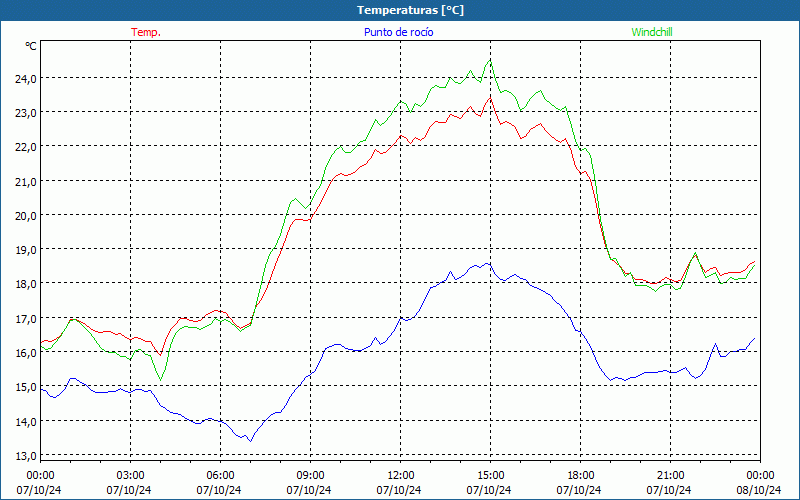Click the 09:00 time axis label
The image size is (800, 500).
pyautogui.click(x=310, y=476)
